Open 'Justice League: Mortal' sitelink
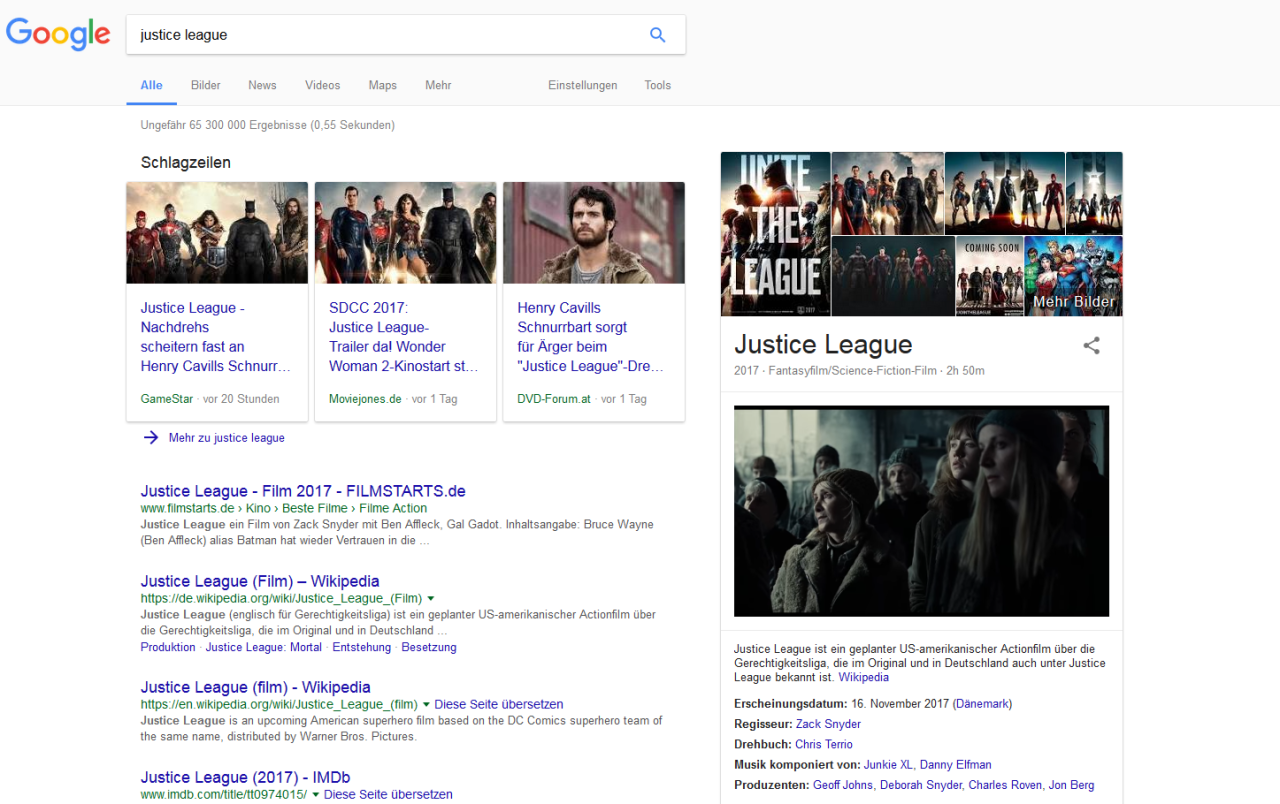Screen dimensions: 1280x804 pos(264,647)
